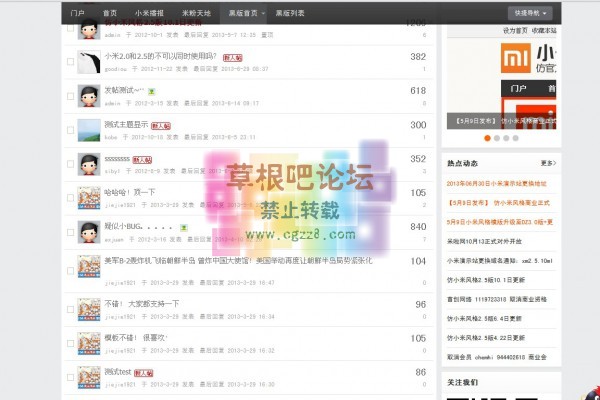Click avatar beside 不错!大家都支持一下 thread

coord(89,309)
